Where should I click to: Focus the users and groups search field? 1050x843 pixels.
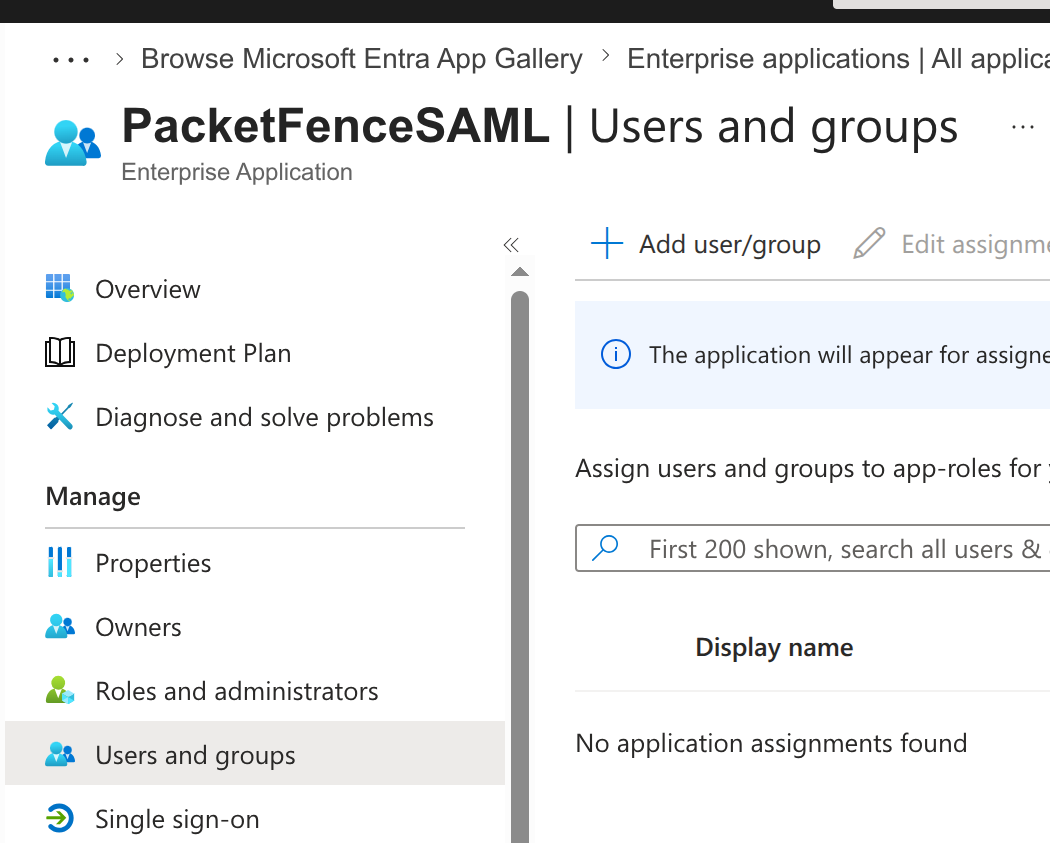click(x=812, y=548)
